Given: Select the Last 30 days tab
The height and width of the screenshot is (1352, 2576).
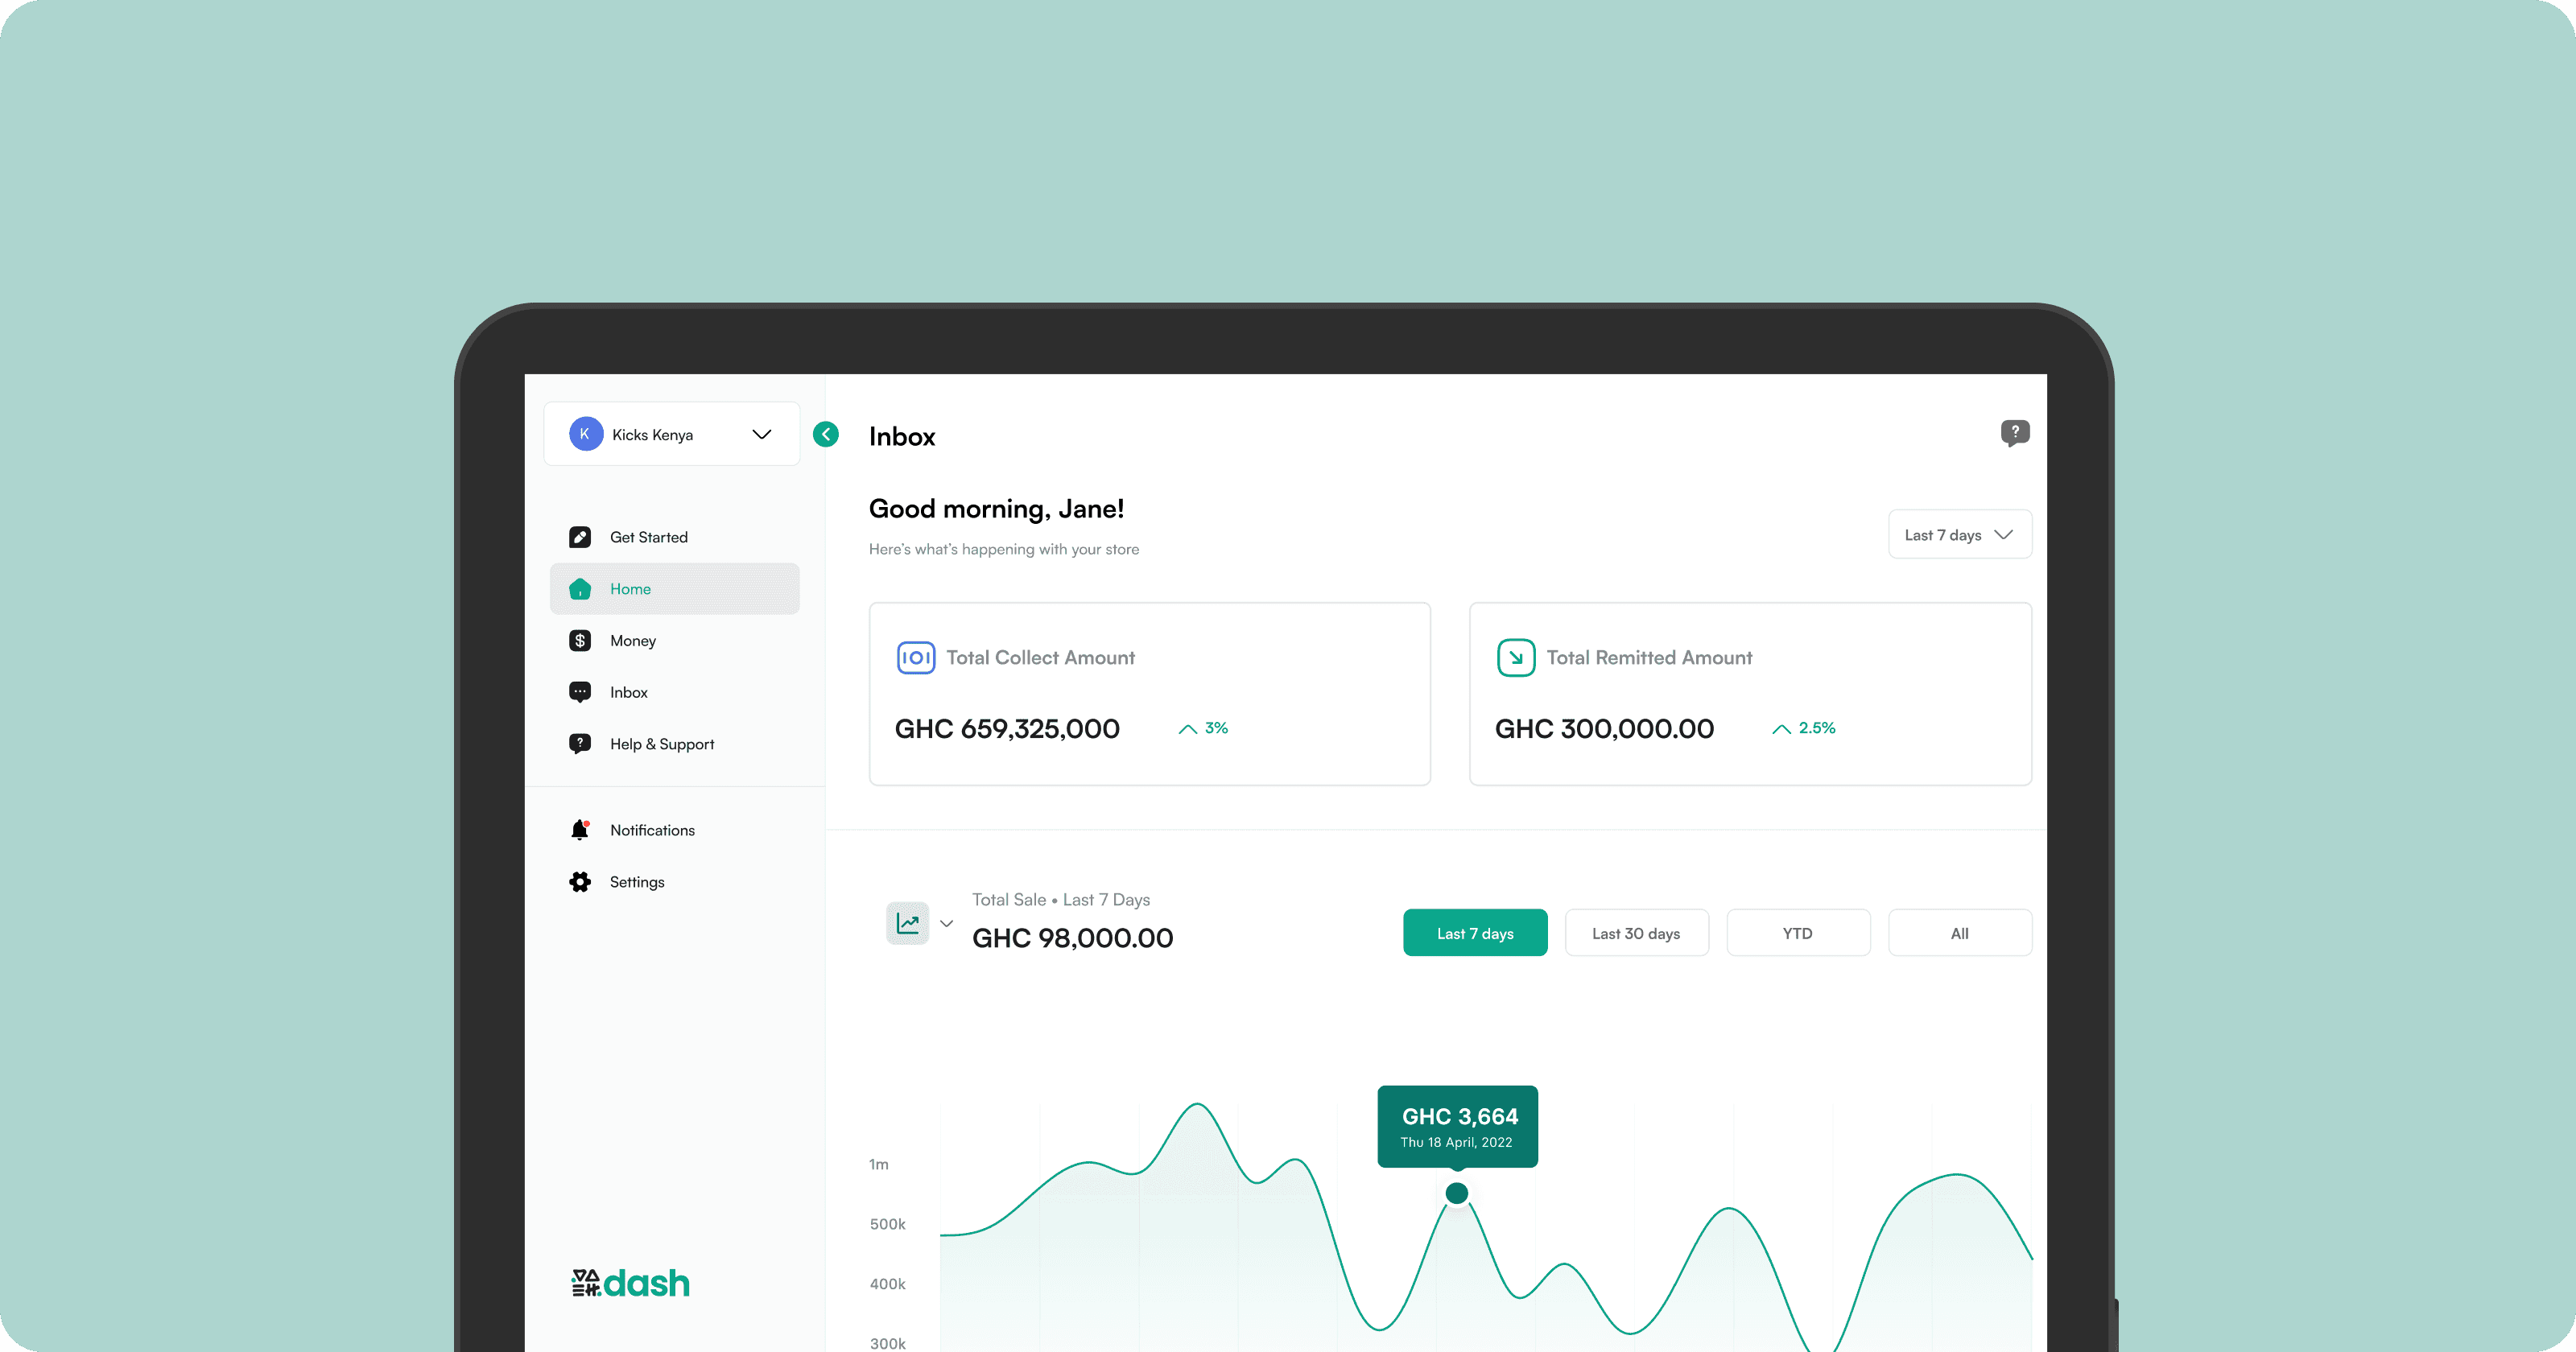Looking at the screenshot, I should click(x=1635, y=933).
